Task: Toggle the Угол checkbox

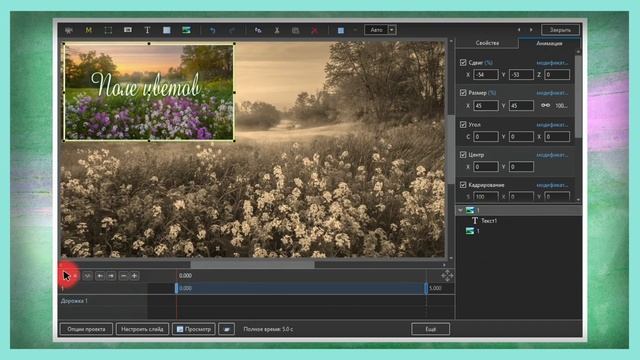Action: (463, 124)
